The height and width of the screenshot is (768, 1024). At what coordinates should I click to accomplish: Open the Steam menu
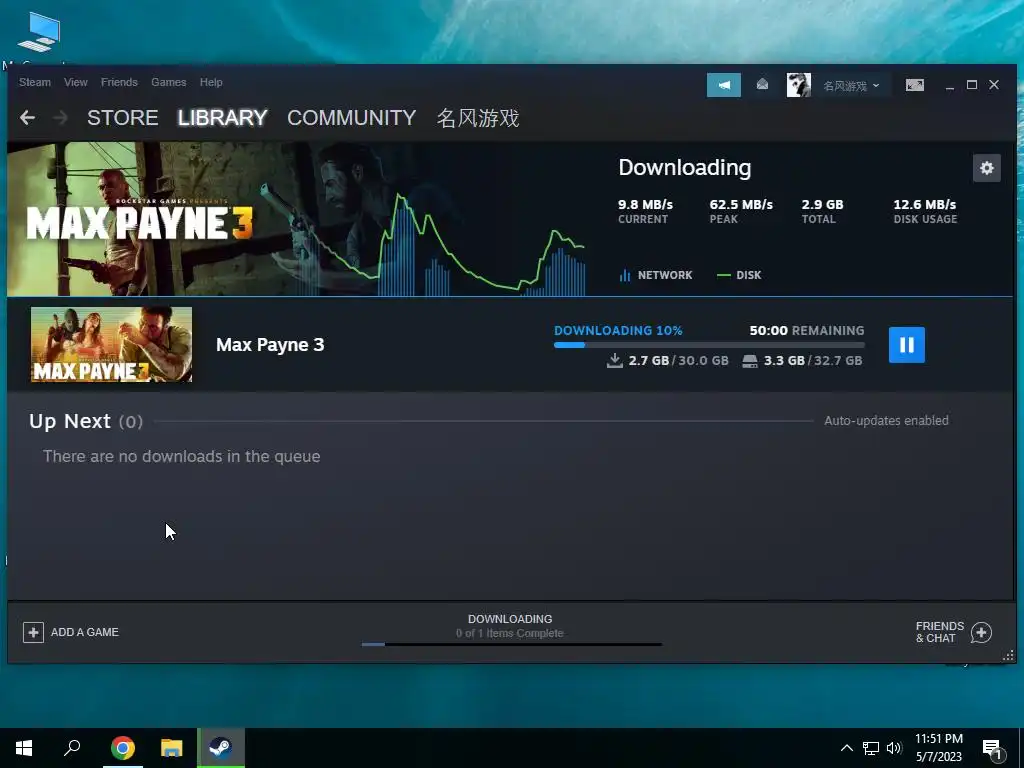35,82
